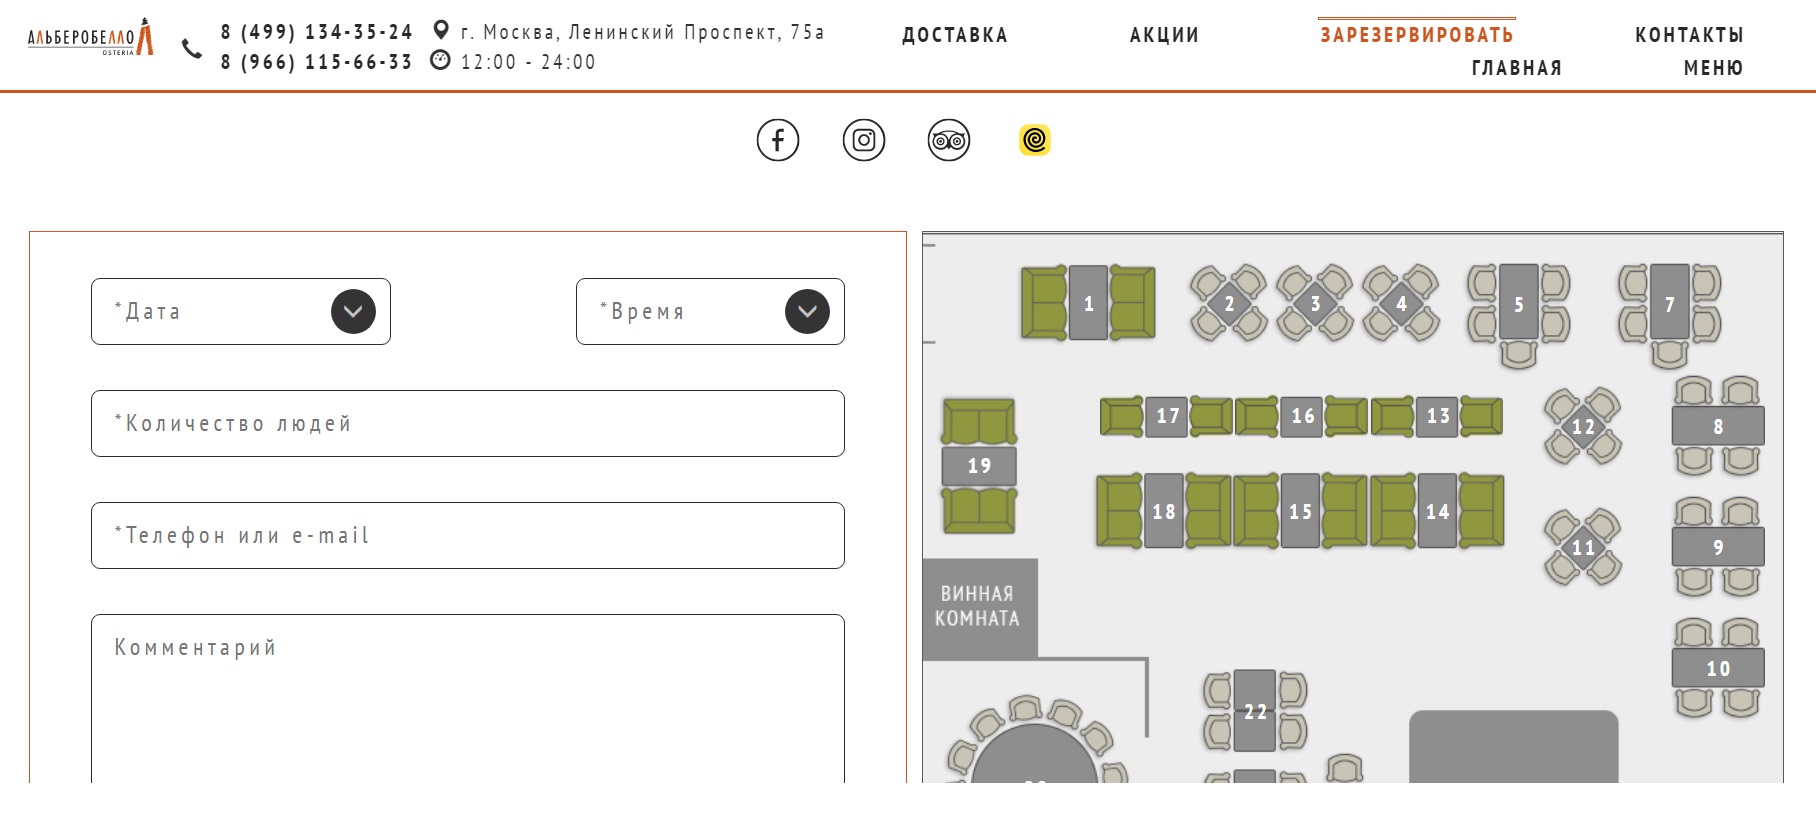Open the ДОСТАВКА menu item

tap(954, 35)
